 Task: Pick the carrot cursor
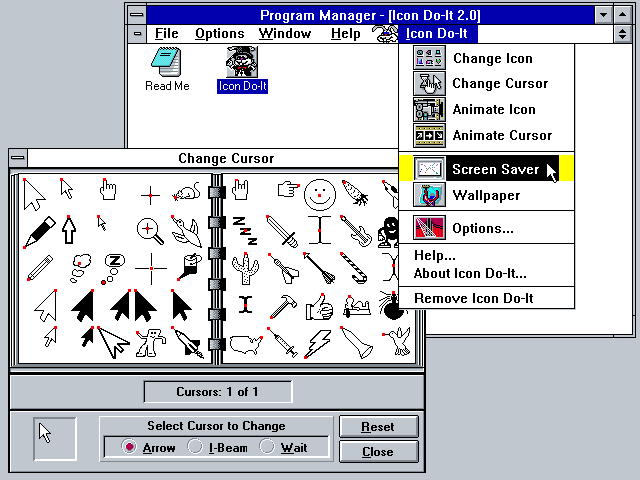[355, 193]
